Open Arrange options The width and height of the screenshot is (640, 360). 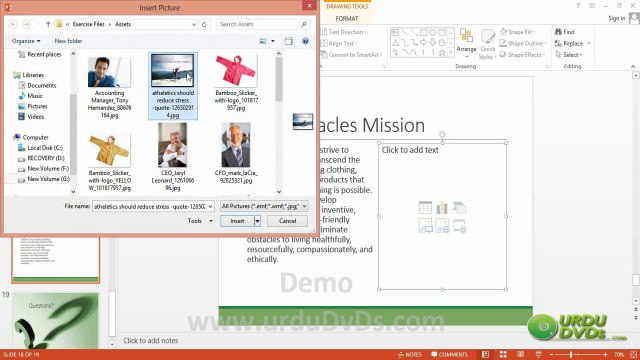point(466,43)
